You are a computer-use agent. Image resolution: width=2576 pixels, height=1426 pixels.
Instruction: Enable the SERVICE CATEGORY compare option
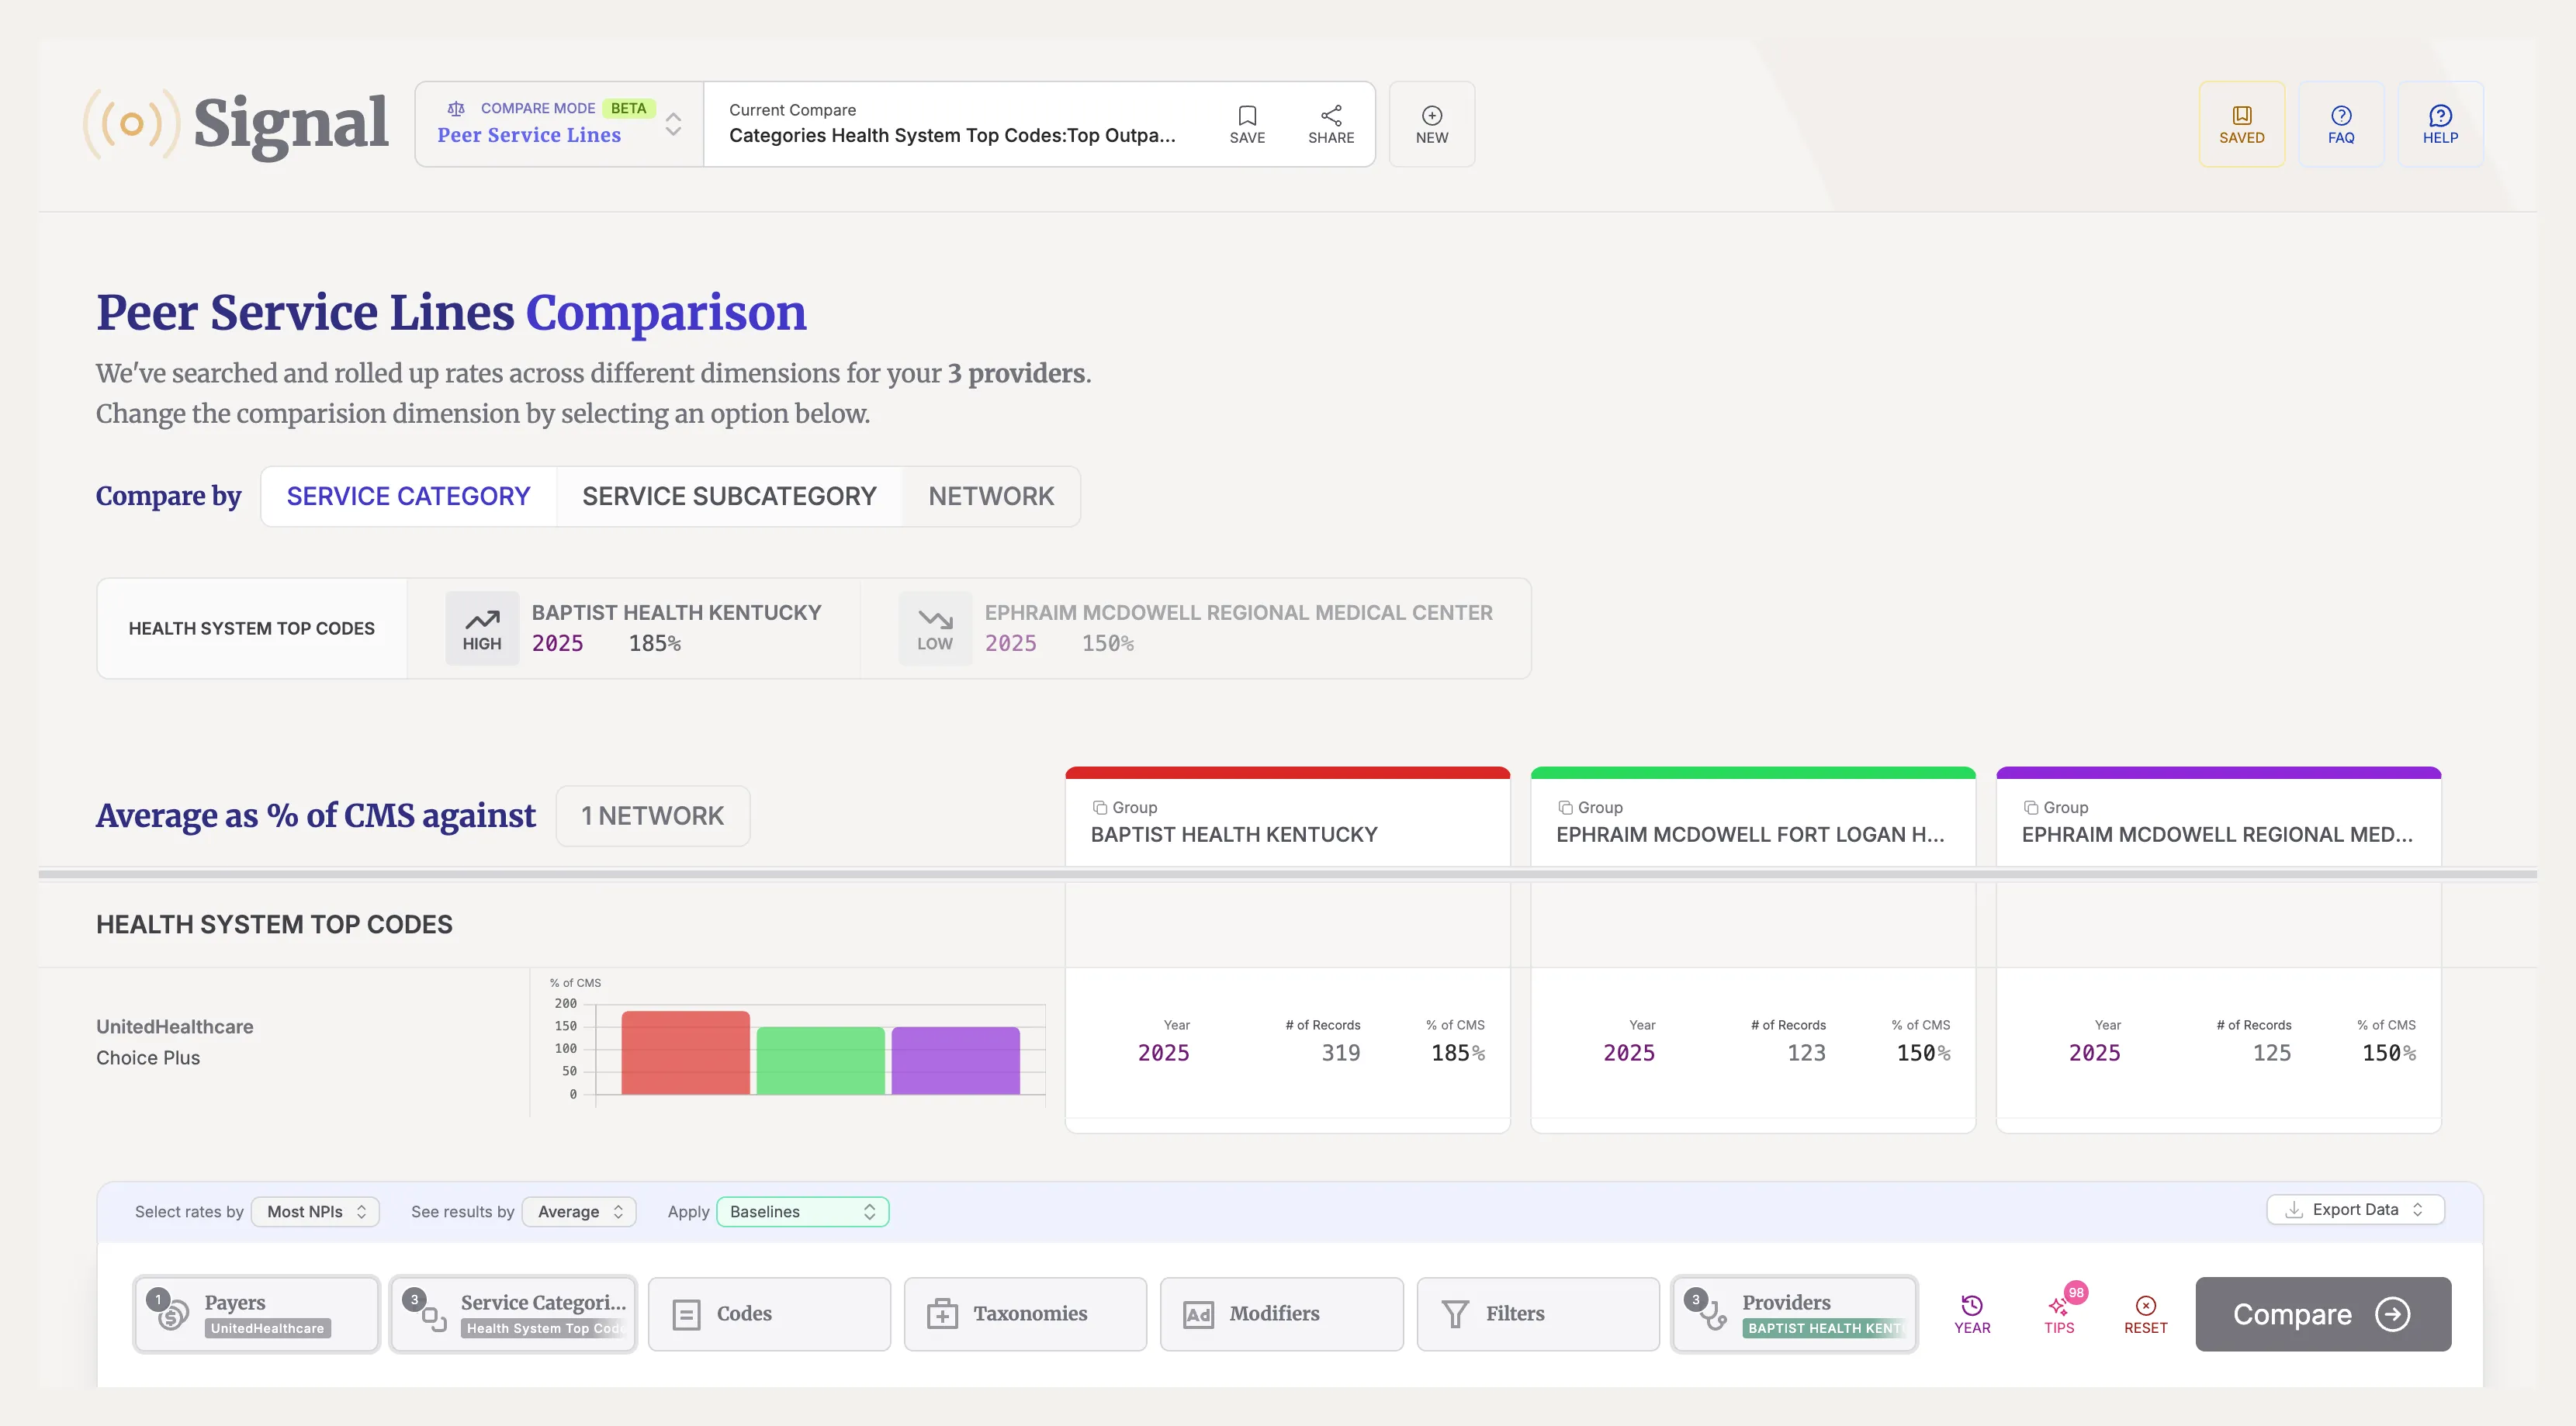(408, 495)
